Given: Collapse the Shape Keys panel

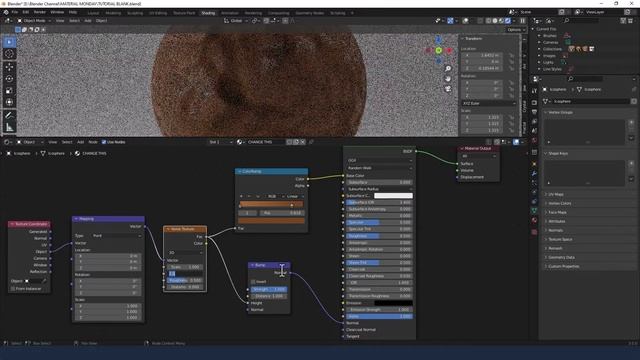Looking at the screenshot, I should pyautogui.click(x=558, y=153).
